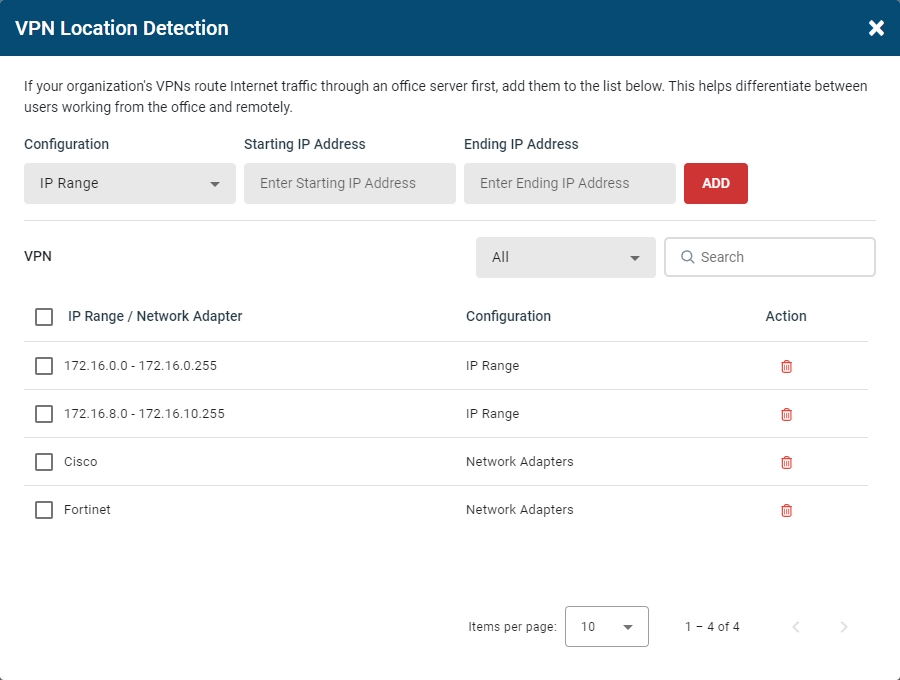Open the Items per page dropdown
The height and width of the screenshot is (680, 900).
point(607,627)
